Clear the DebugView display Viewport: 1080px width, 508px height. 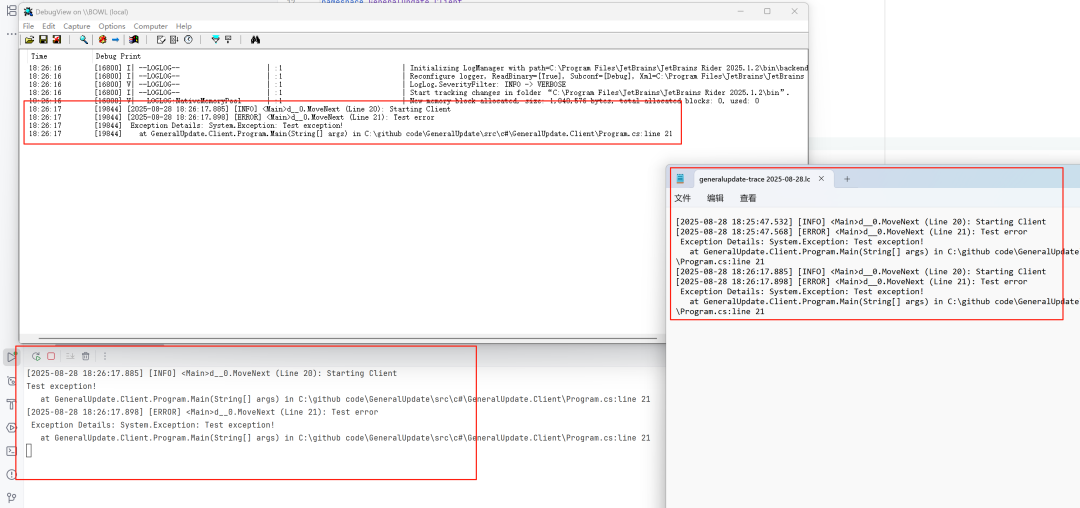pos(161,40)
